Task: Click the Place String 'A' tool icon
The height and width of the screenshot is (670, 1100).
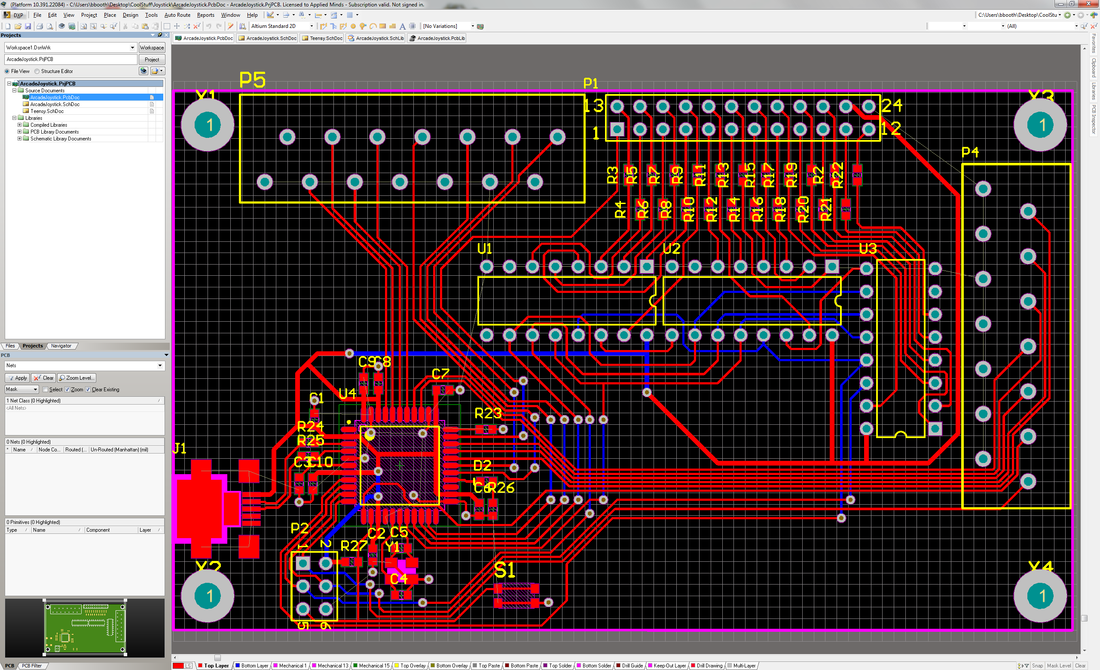Action: [x=403, y=26]
